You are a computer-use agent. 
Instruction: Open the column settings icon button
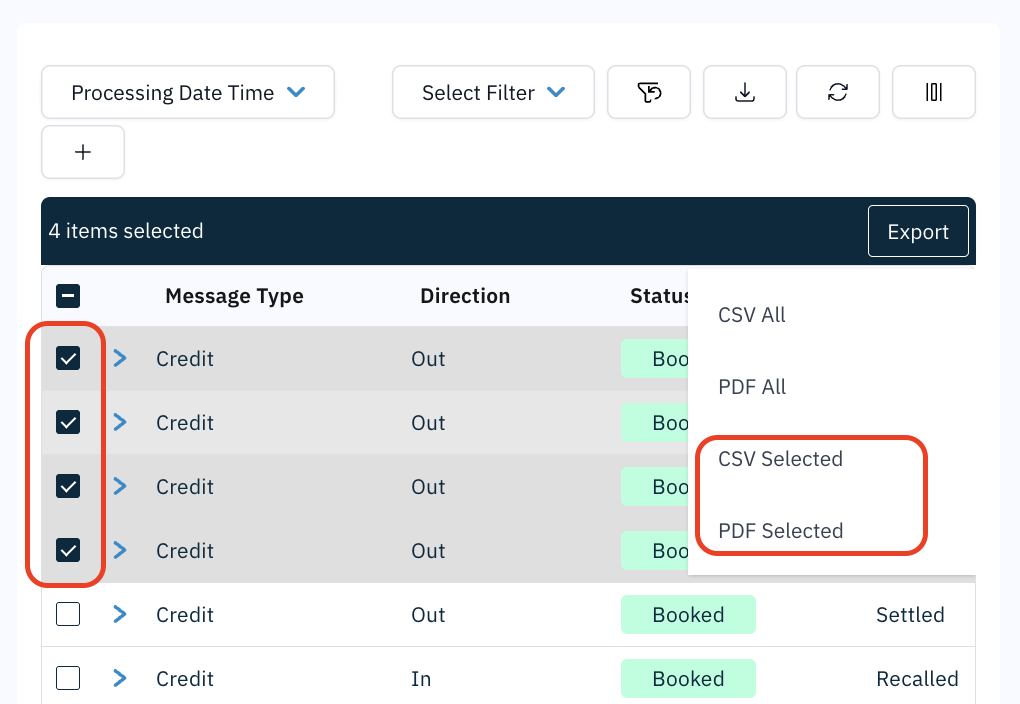pyautogui.click(x=933, y=93)
